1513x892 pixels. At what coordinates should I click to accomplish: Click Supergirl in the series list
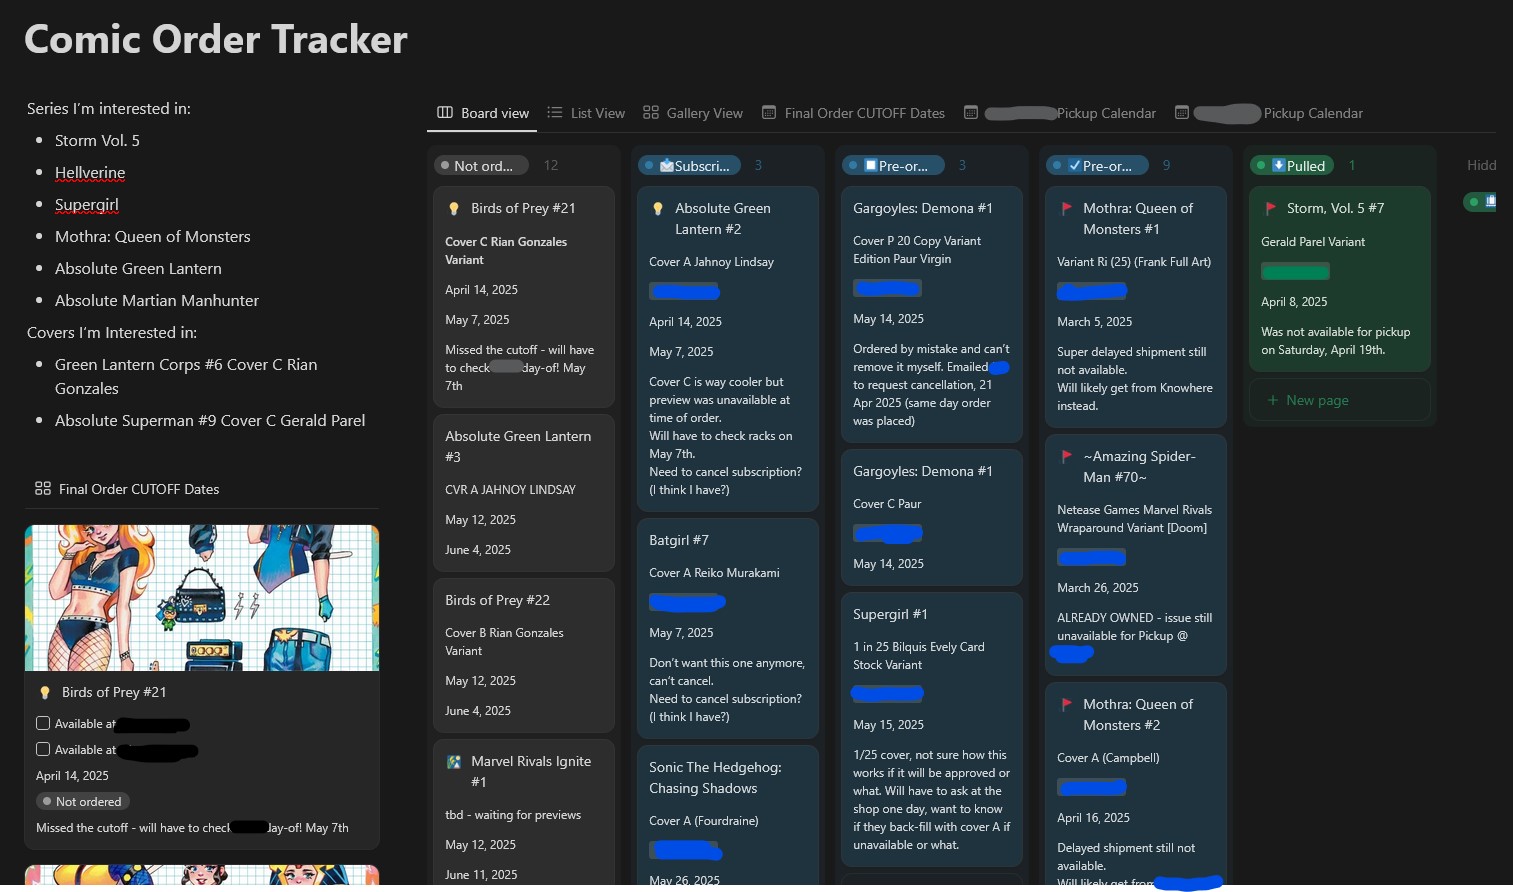(87, 204)
